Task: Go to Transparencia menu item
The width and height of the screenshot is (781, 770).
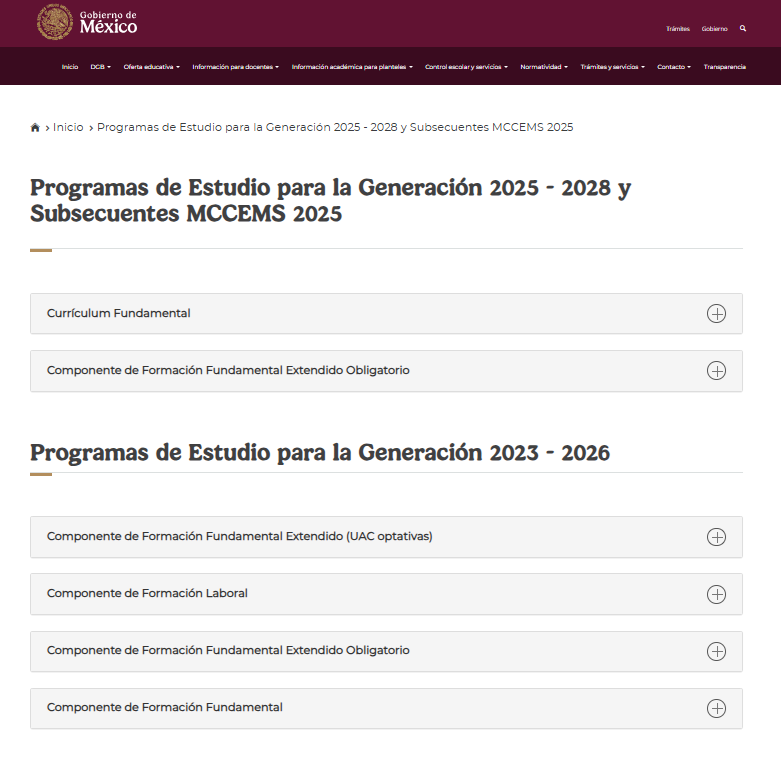Action: [x=724, y=67]
